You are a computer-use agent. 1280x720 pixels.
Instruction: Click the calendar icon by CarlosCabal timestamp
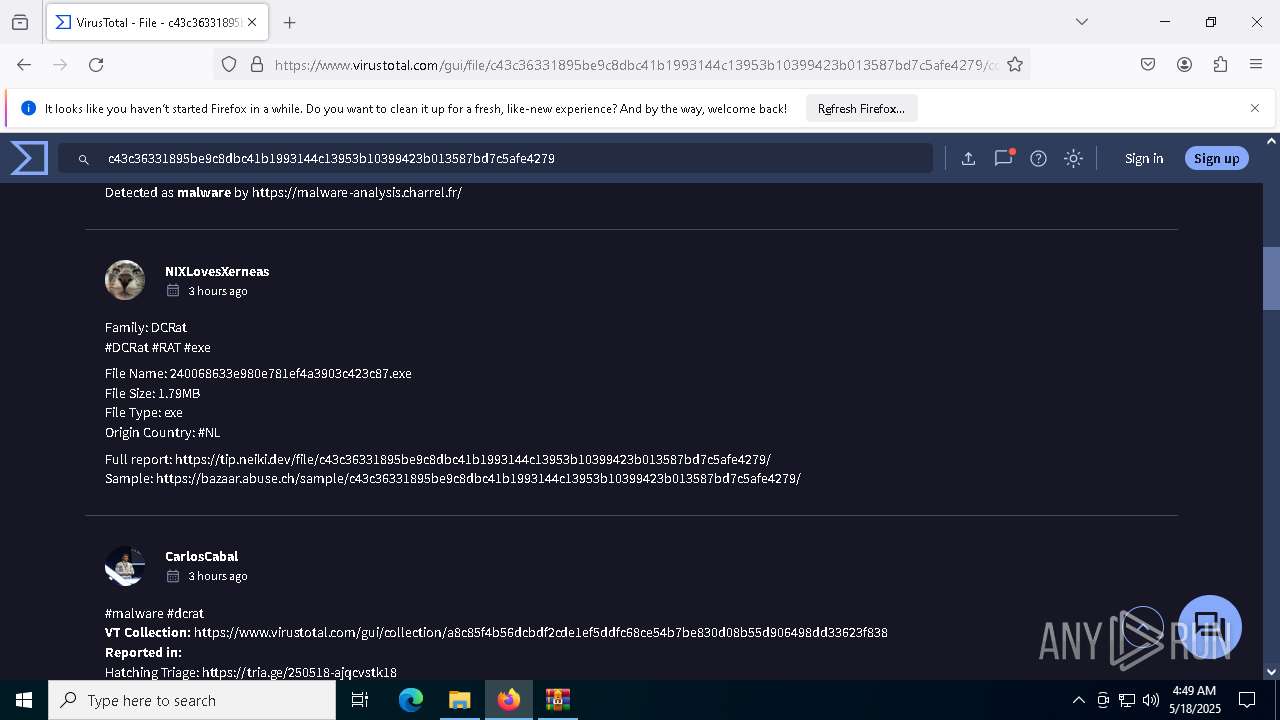click(x=173, y=576)
